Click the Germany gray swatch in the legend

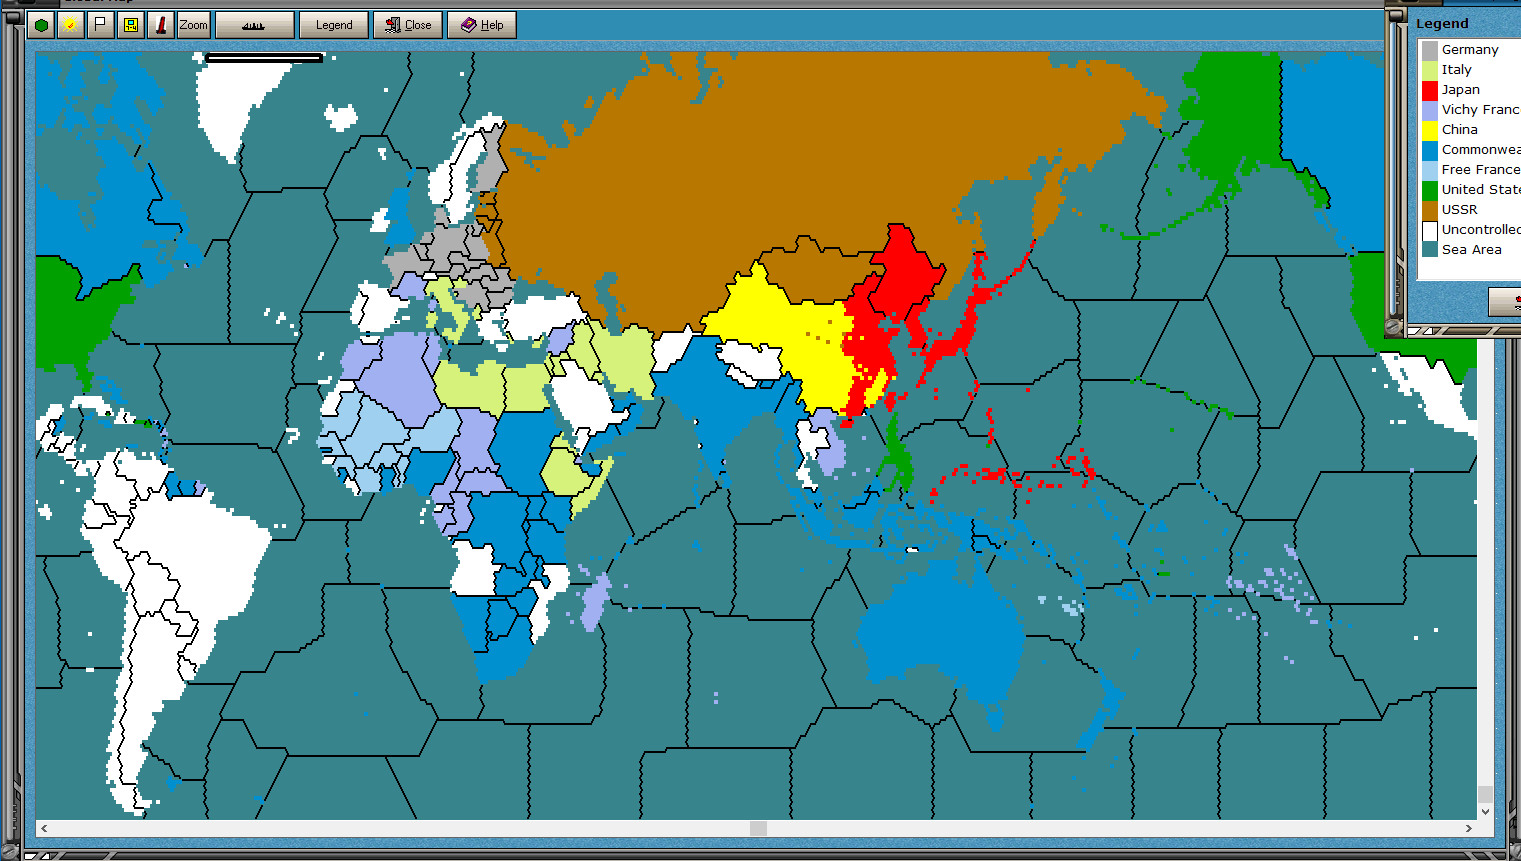1430,50
